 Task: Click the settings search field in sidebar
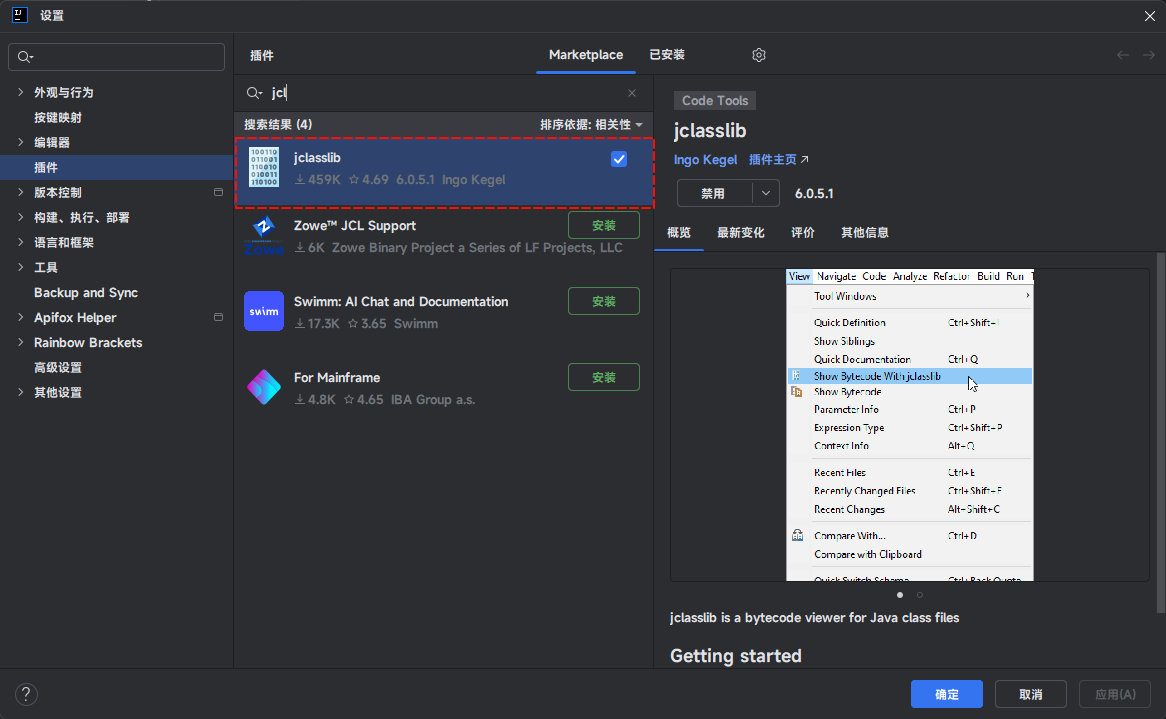coord(117,57)
